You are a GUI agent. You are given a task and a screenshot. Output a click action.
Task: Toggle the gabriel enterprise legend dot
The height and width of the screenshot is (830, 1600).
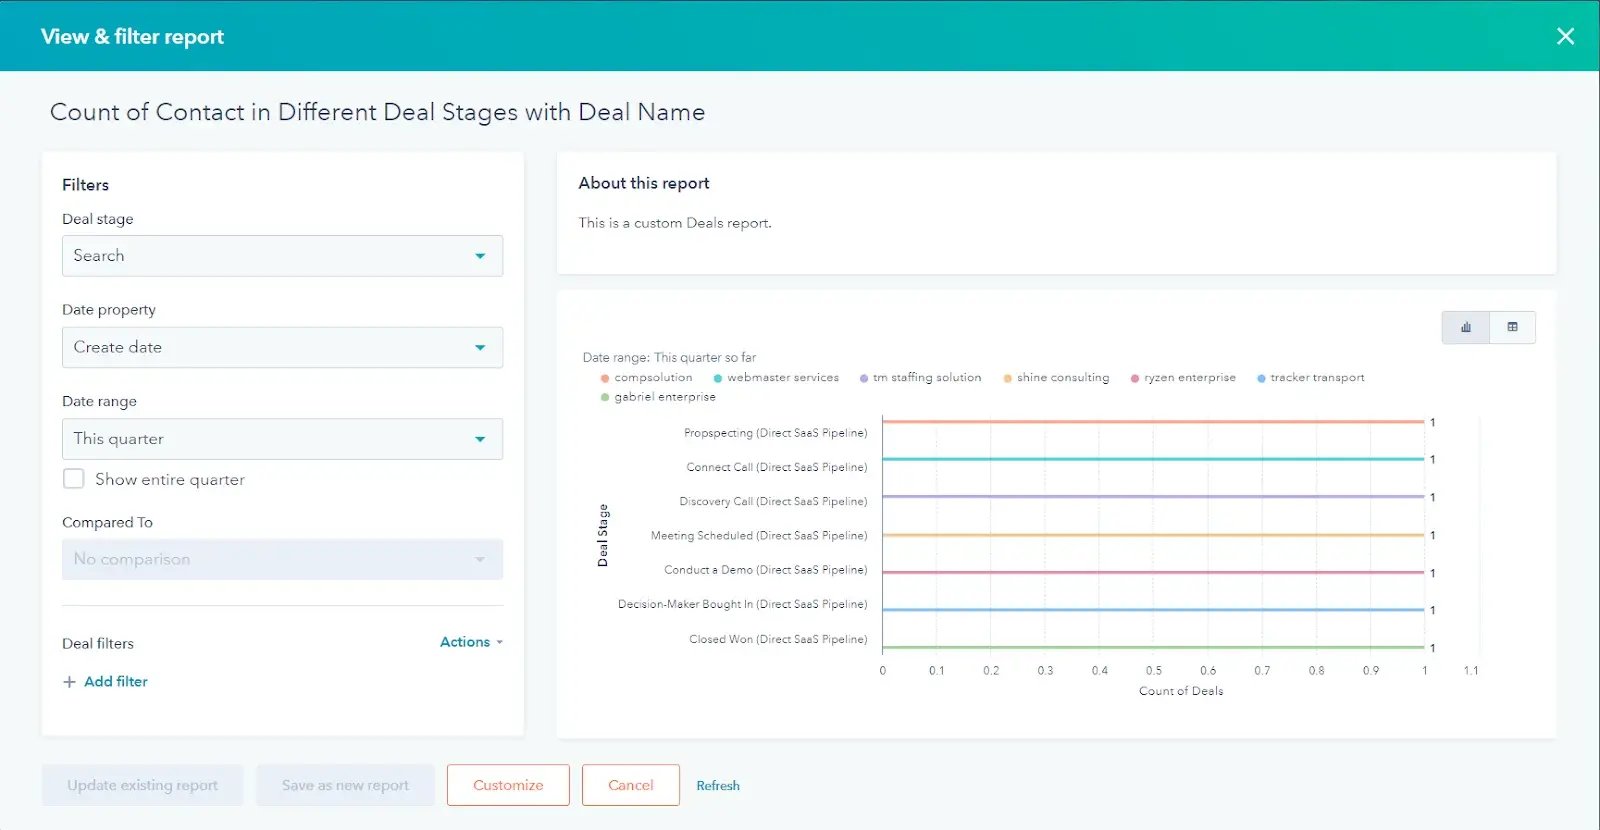tap(605, 397)
